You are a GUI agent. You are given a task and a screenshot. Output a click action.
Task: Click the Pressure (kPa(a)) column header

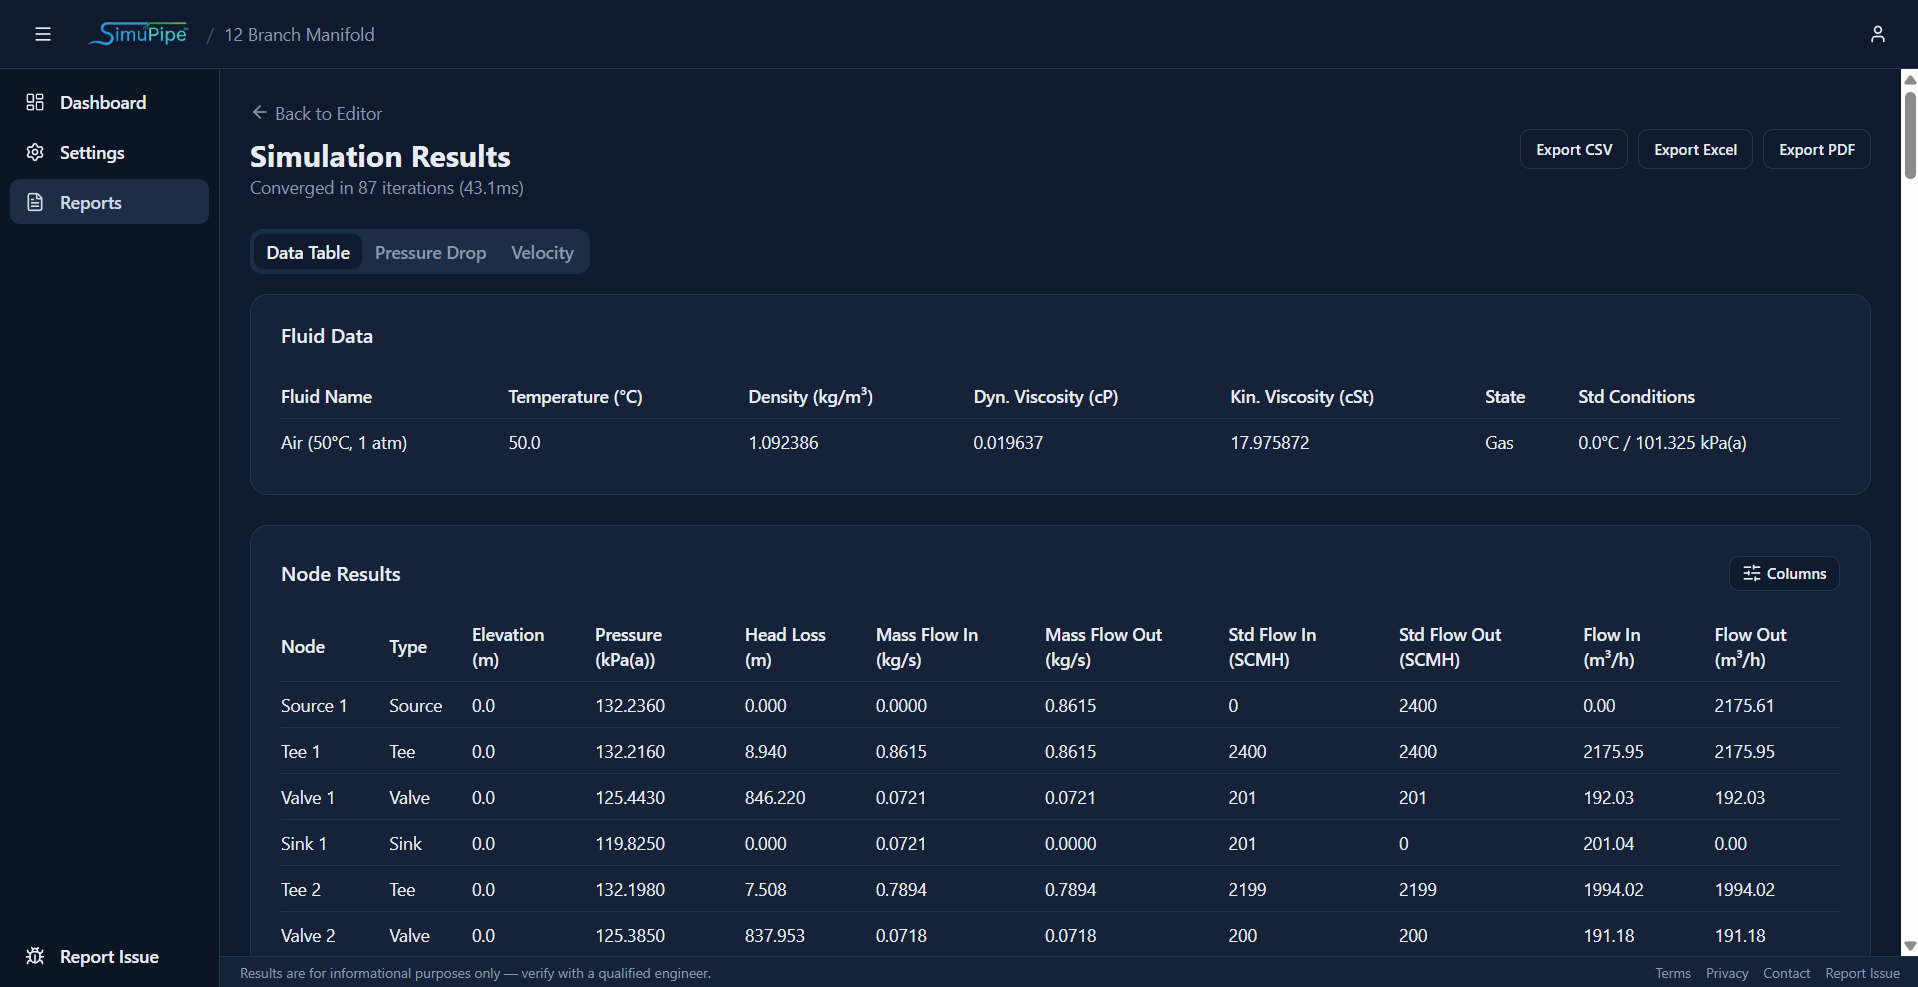pos(628,647)
